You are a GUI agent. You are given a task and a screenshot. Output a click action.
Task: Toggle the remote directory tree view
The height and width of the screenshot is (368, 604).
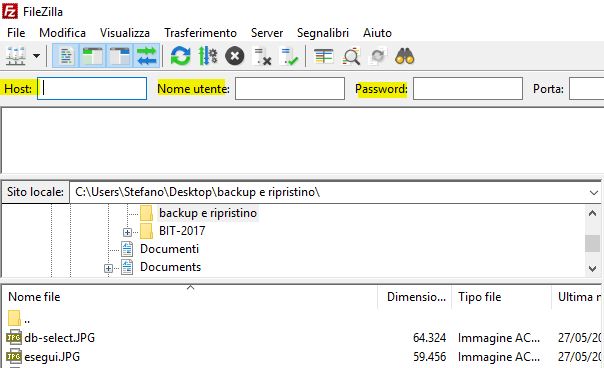[119, 56]
